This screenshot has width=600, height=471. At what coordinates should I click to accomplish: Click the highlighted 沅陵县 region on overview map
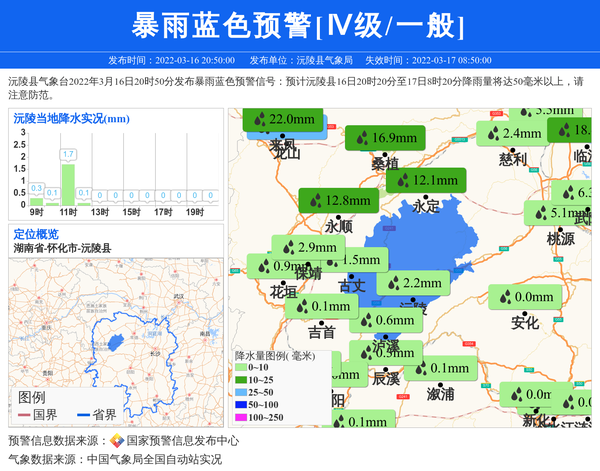[117, 340]
